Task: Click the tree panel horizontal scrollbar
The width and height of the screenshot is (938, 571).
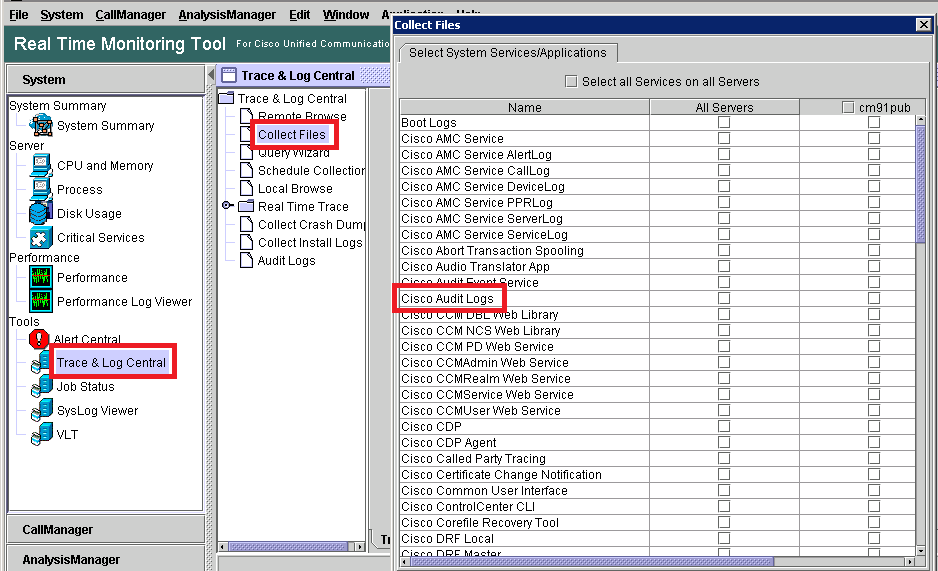Action: (x=288, y=546)
